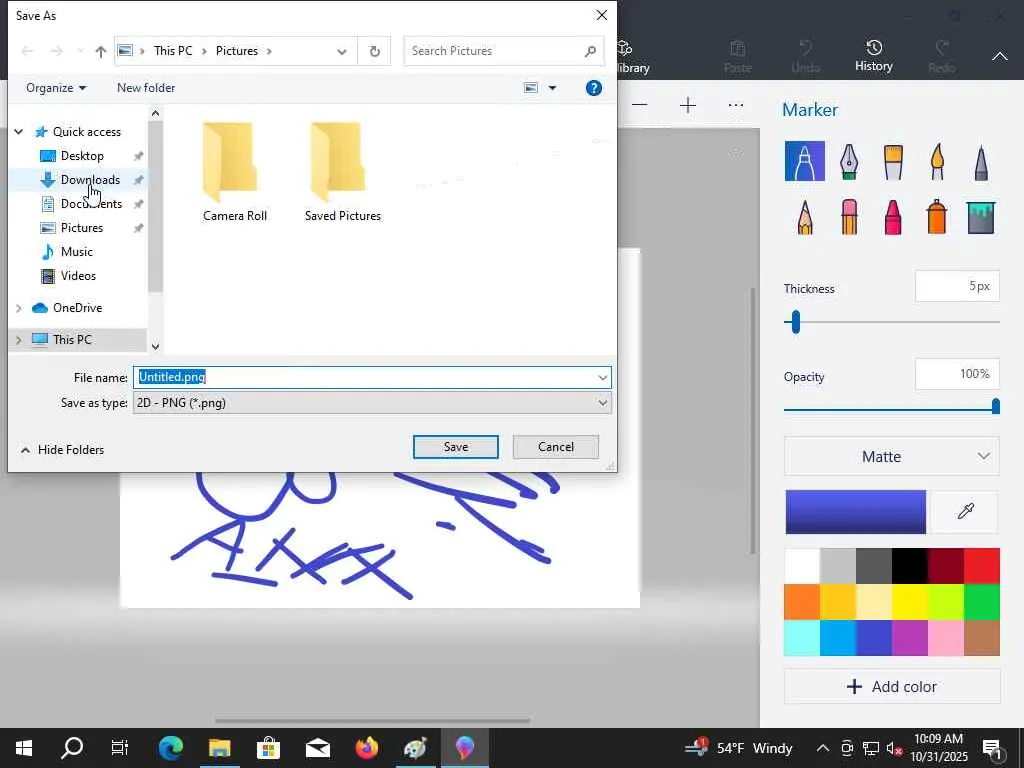
Task: Open Firefox from the taskbar
Action: tap(367, 748)
